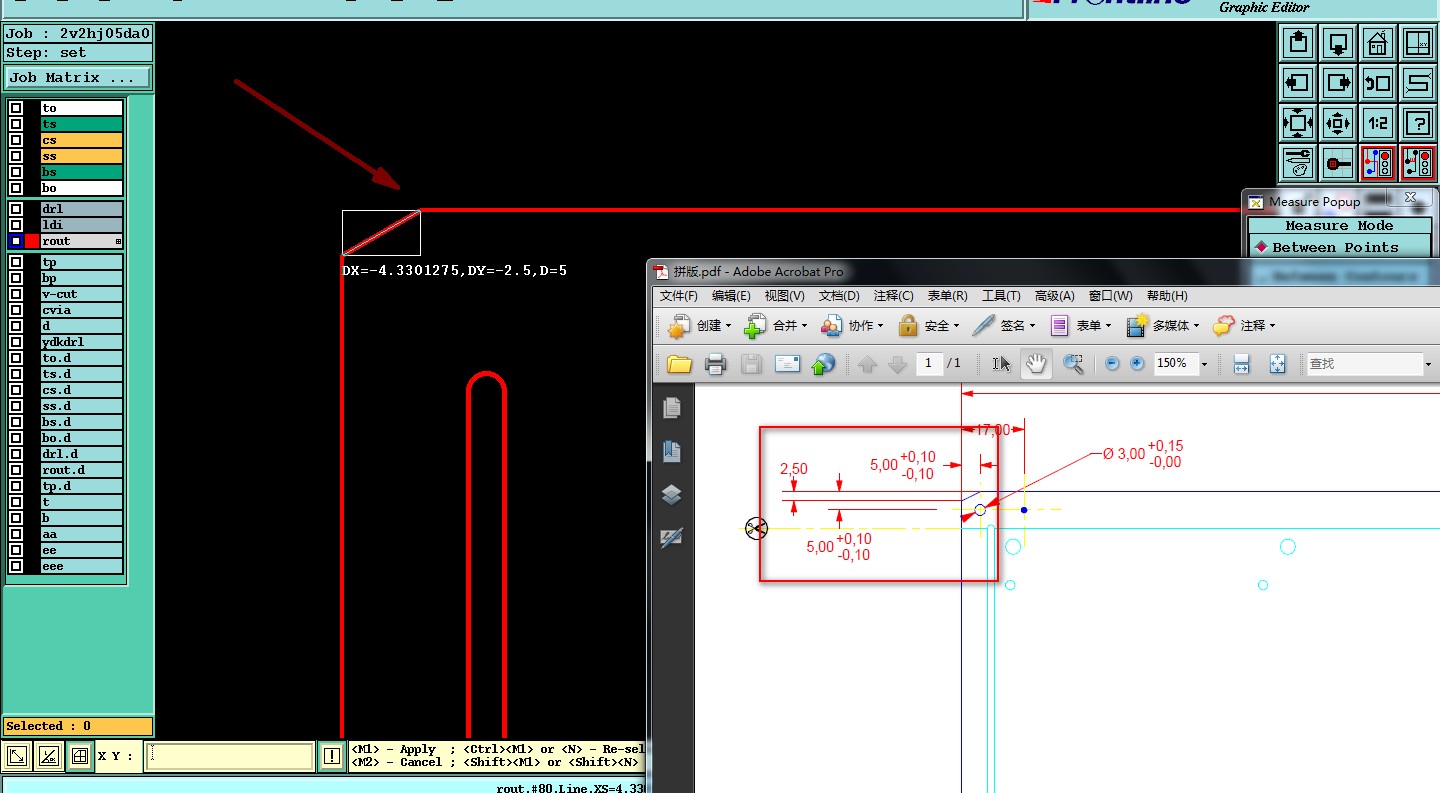Click the zoom in arrows icon
This screenshot has width=1440, height=793.
[1298, 123]
